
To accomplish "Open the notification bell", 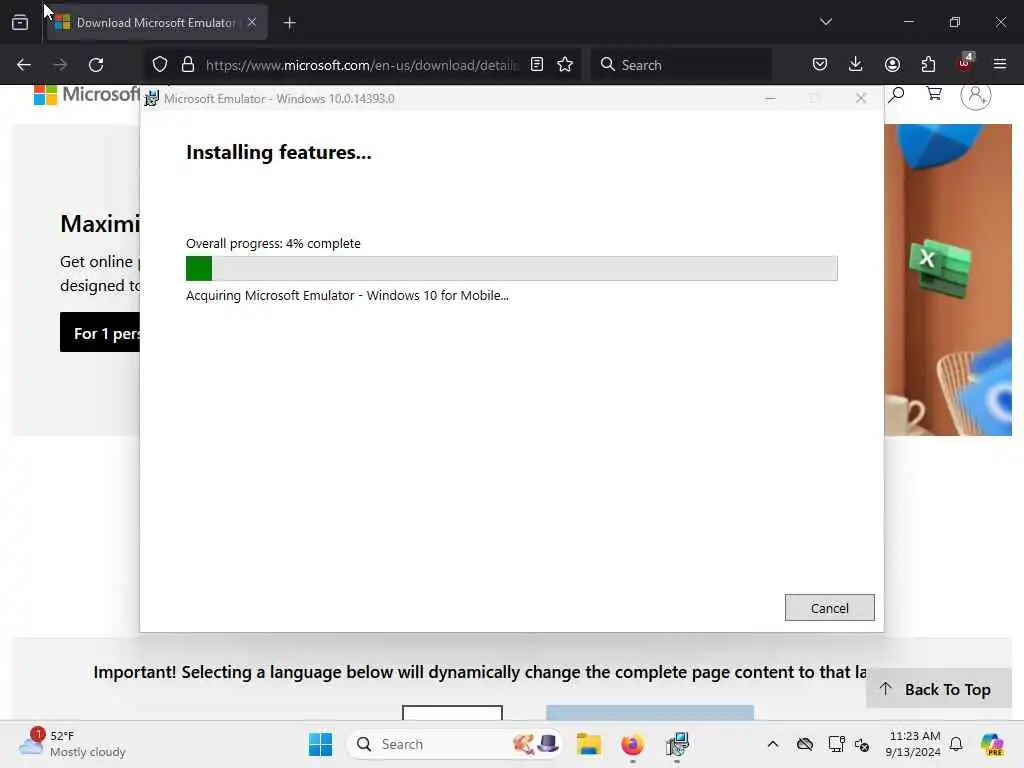I will coord(956,744).
